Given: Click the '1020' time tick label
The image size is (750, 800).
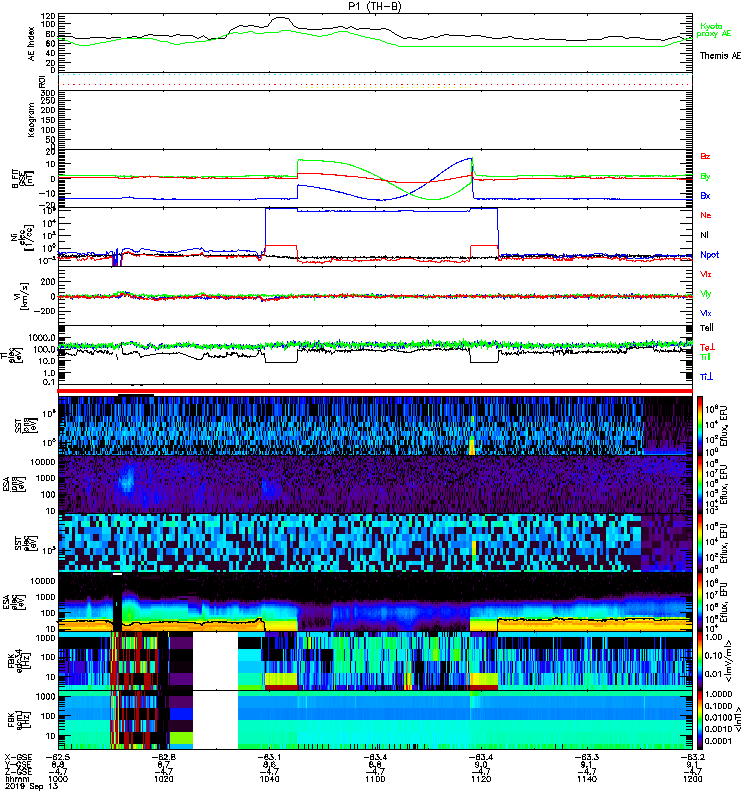Looking at the screenshot, I should 164,779.
